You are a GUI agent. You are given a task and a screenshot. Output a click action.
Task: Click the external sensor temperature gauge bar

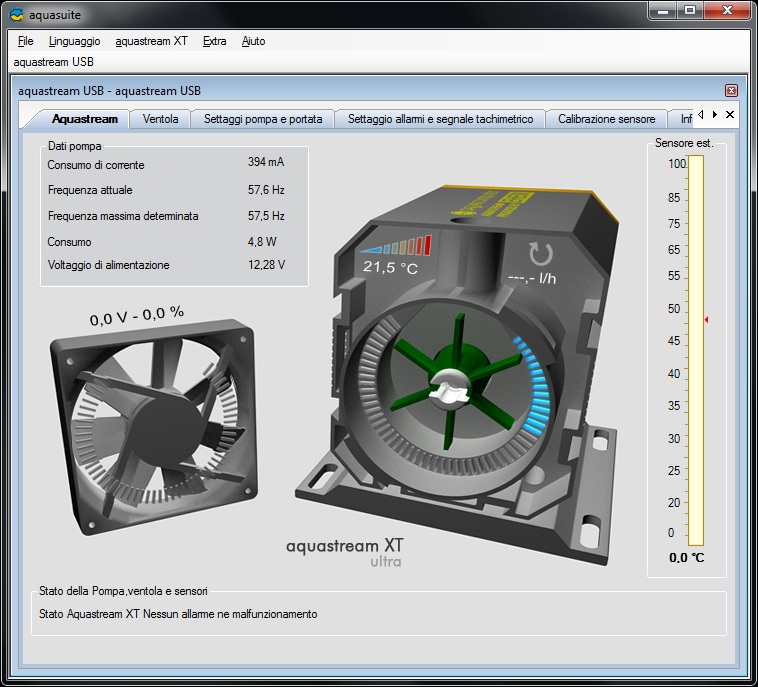(695, 350)
